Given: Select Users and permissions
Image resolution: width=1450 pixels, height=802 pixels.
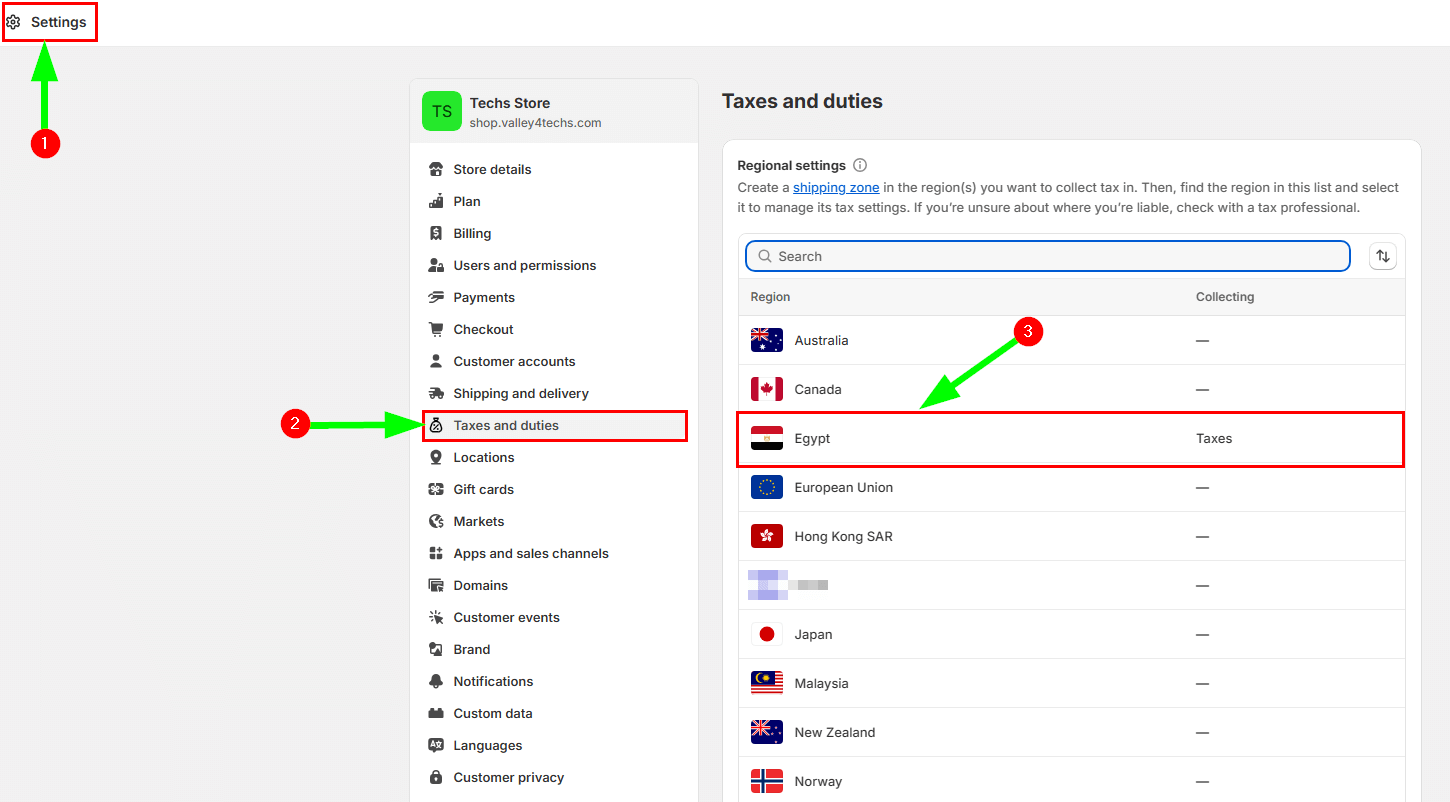Looking at the screenshot, I should pyautogui.click(x=554, y=265).
